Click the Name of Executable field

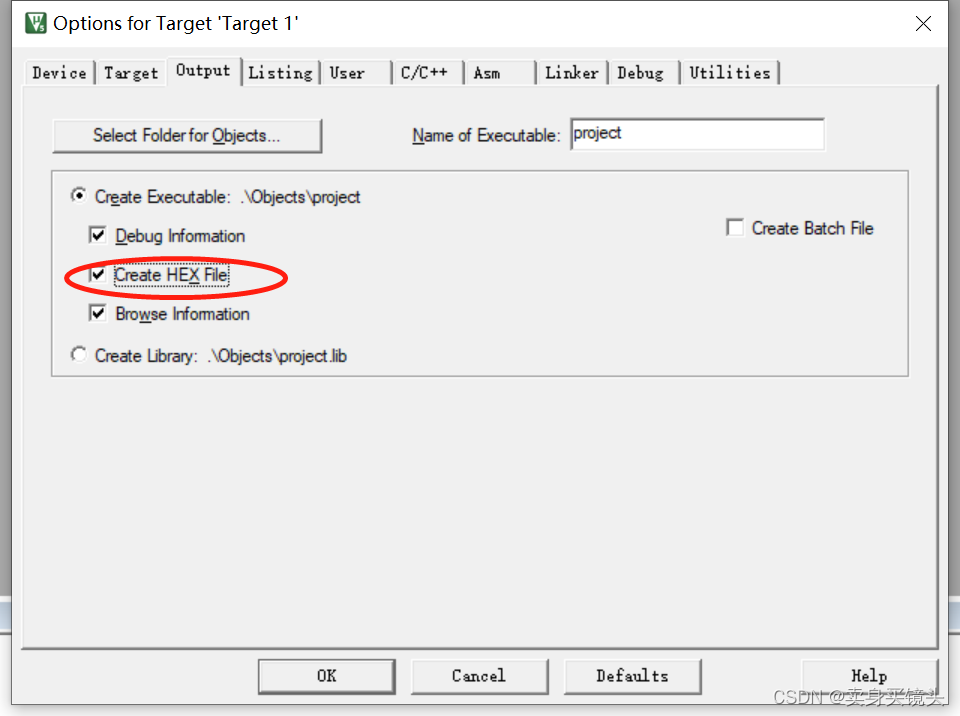(697, 134)
